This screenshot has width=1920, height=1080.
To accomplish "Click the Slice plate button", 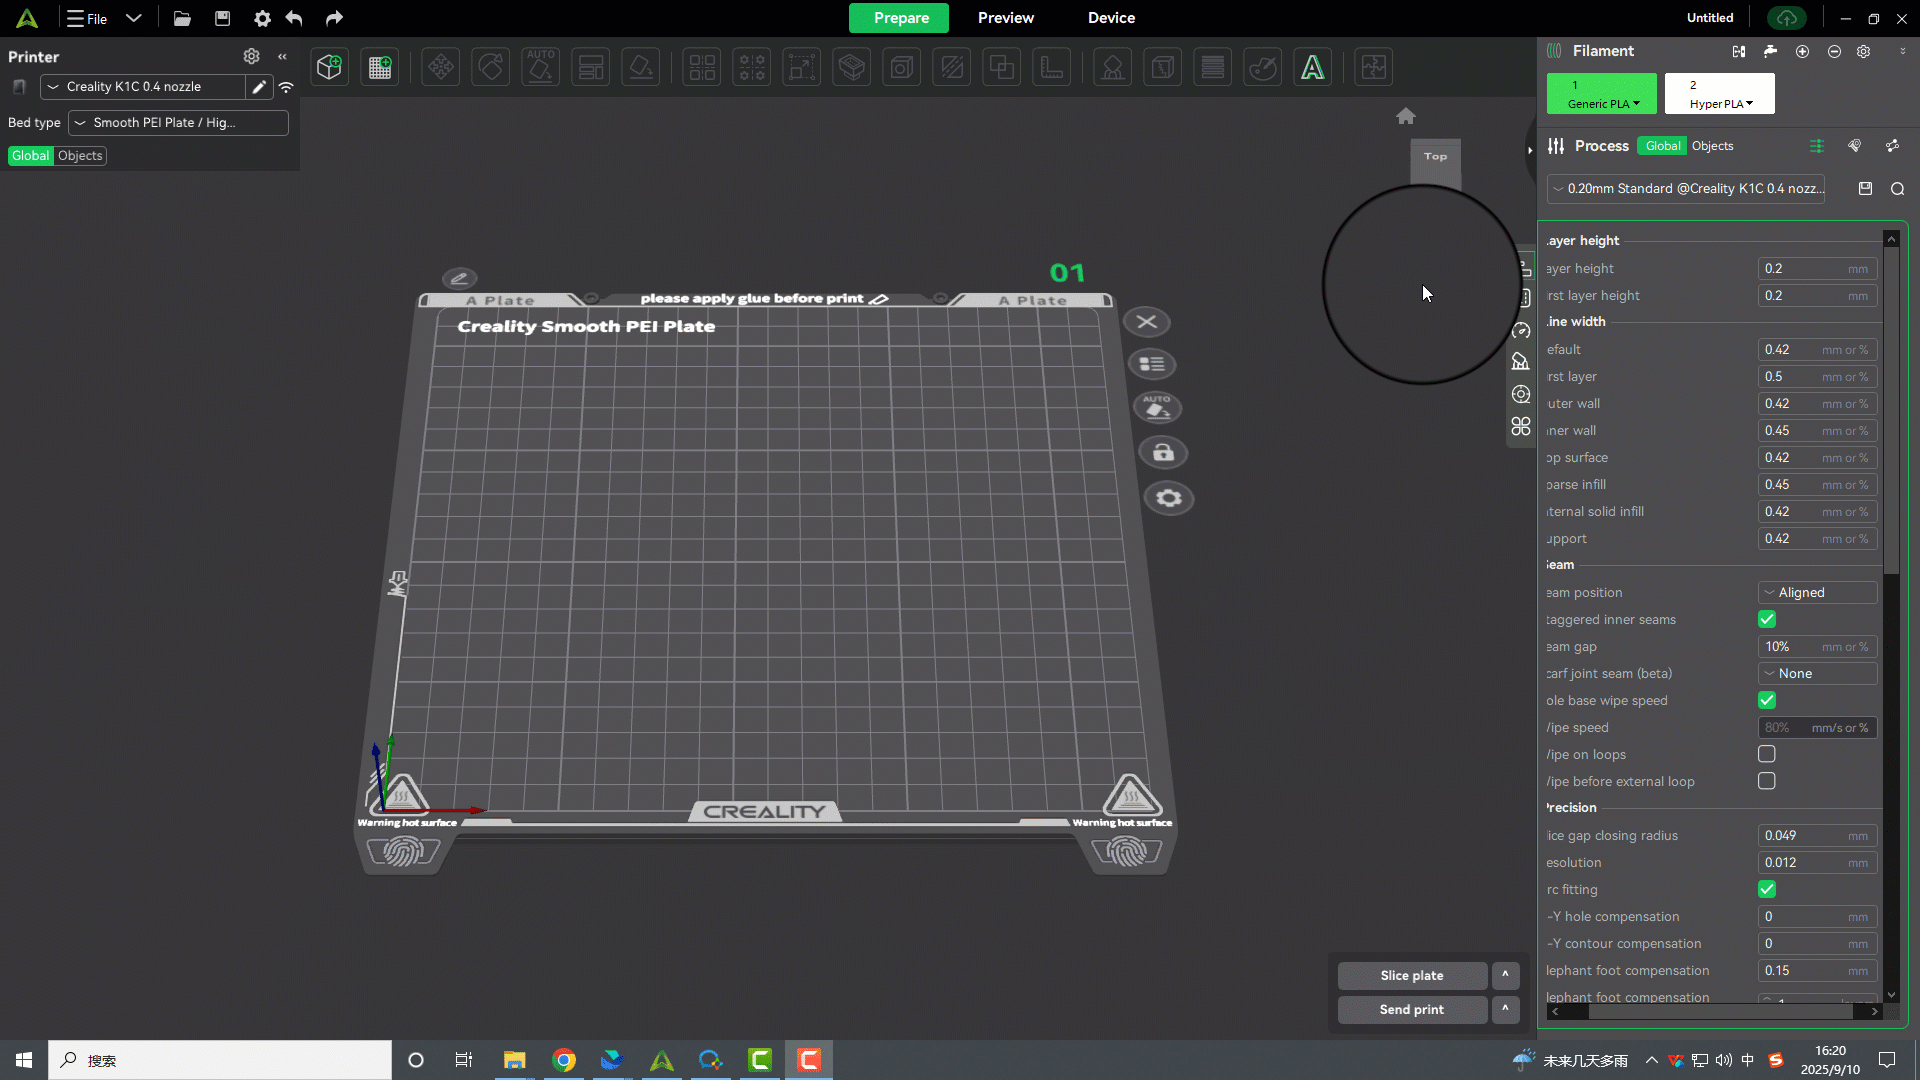I will click(1411, 975).
